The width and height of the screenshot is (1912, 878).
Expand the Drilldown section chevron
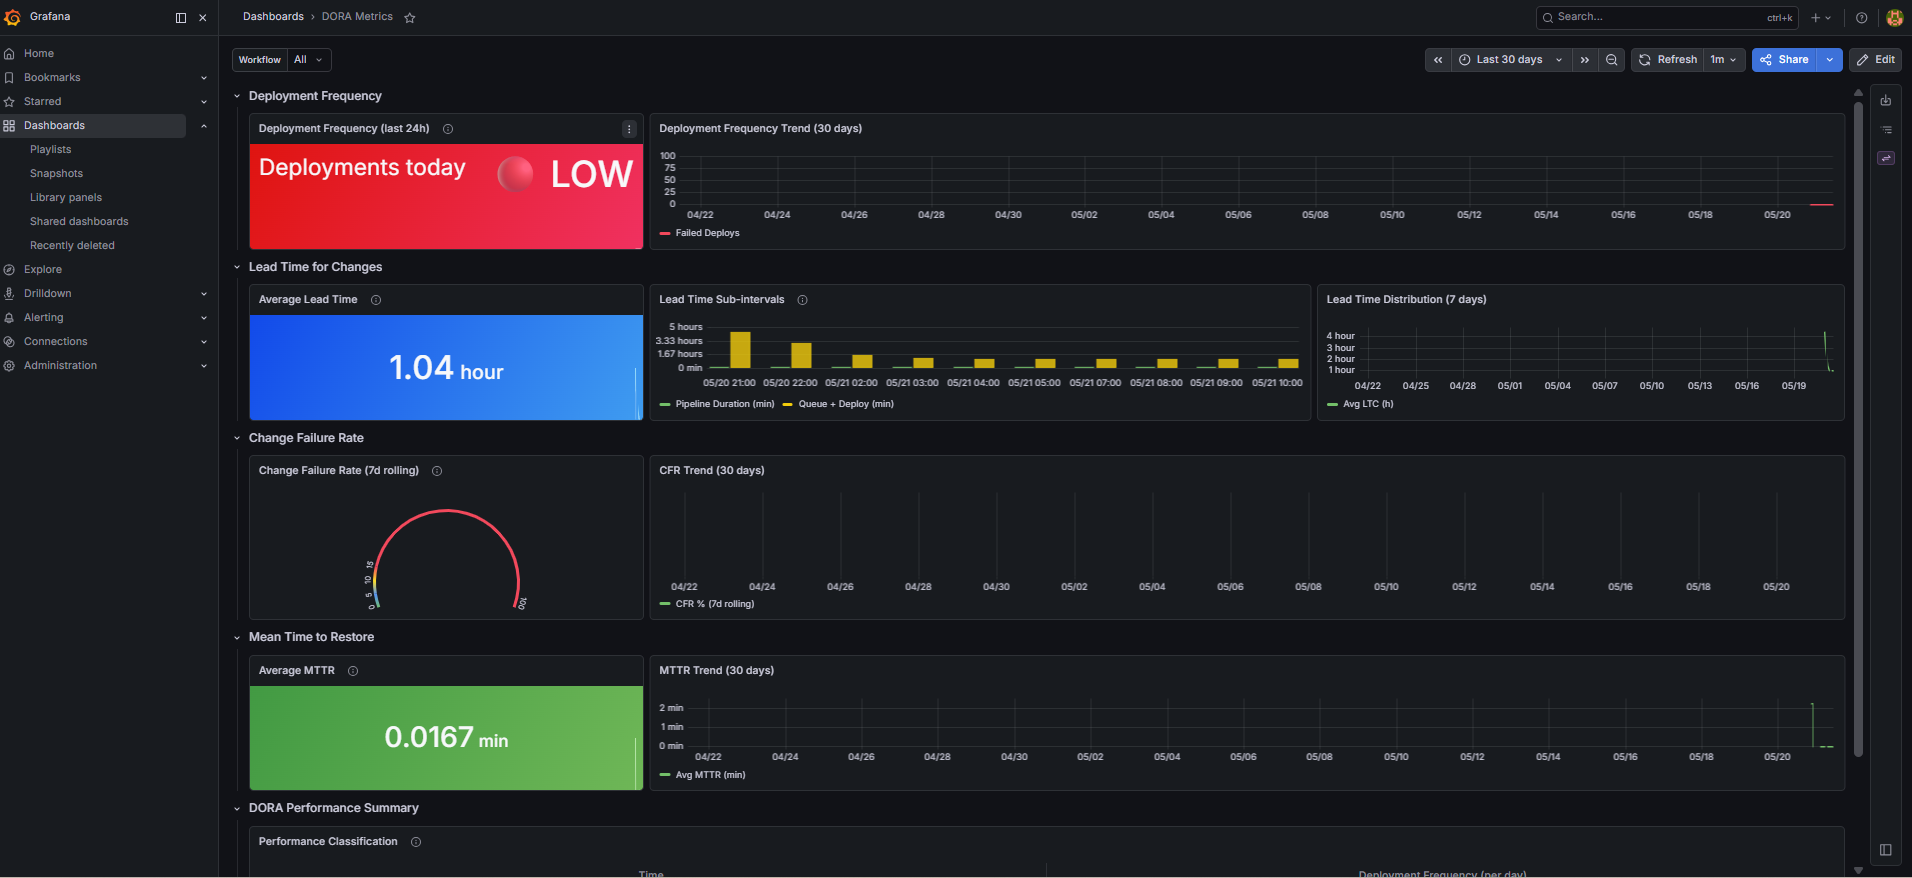tap(204, 294)
